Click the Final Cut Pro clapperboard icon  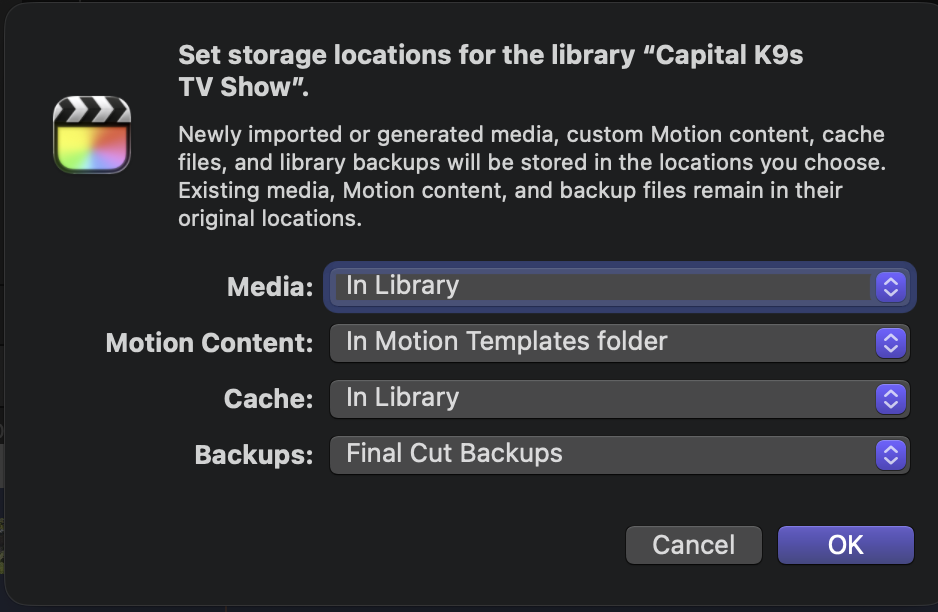pyautogui.click(x=92, y=134)
